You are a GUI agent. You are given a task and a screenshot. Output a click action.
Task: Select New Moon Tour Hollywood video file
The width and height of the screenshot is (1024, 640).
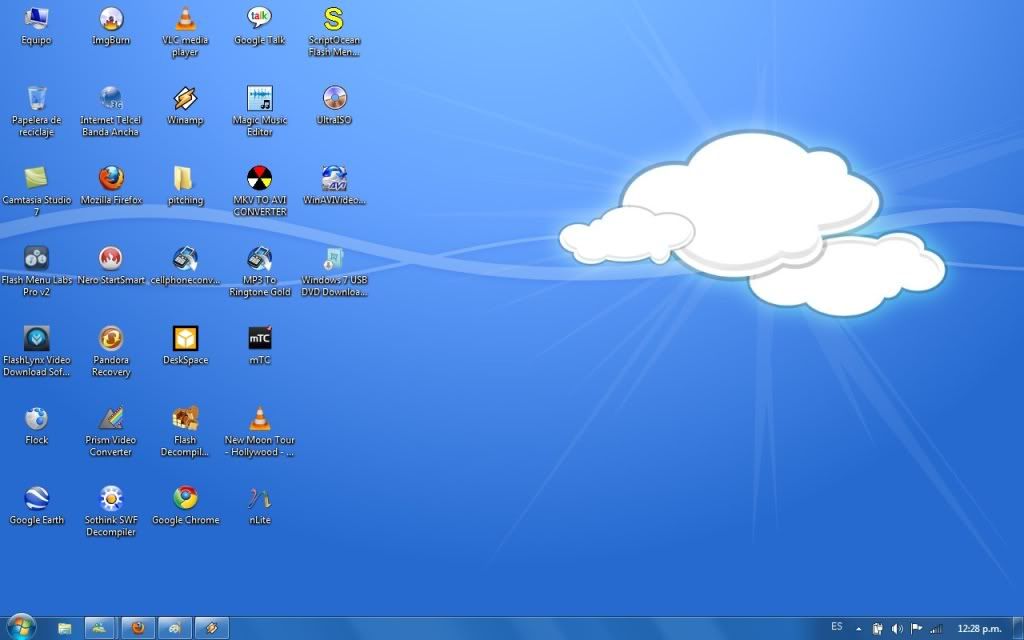(259, 432)
